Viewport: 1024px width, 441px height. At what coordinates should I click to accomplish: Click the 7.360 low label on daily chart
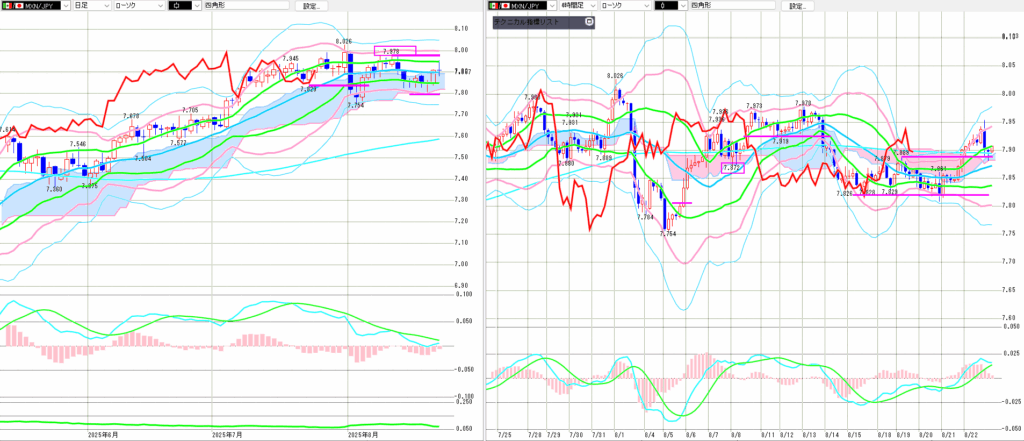tap(55, 189)
